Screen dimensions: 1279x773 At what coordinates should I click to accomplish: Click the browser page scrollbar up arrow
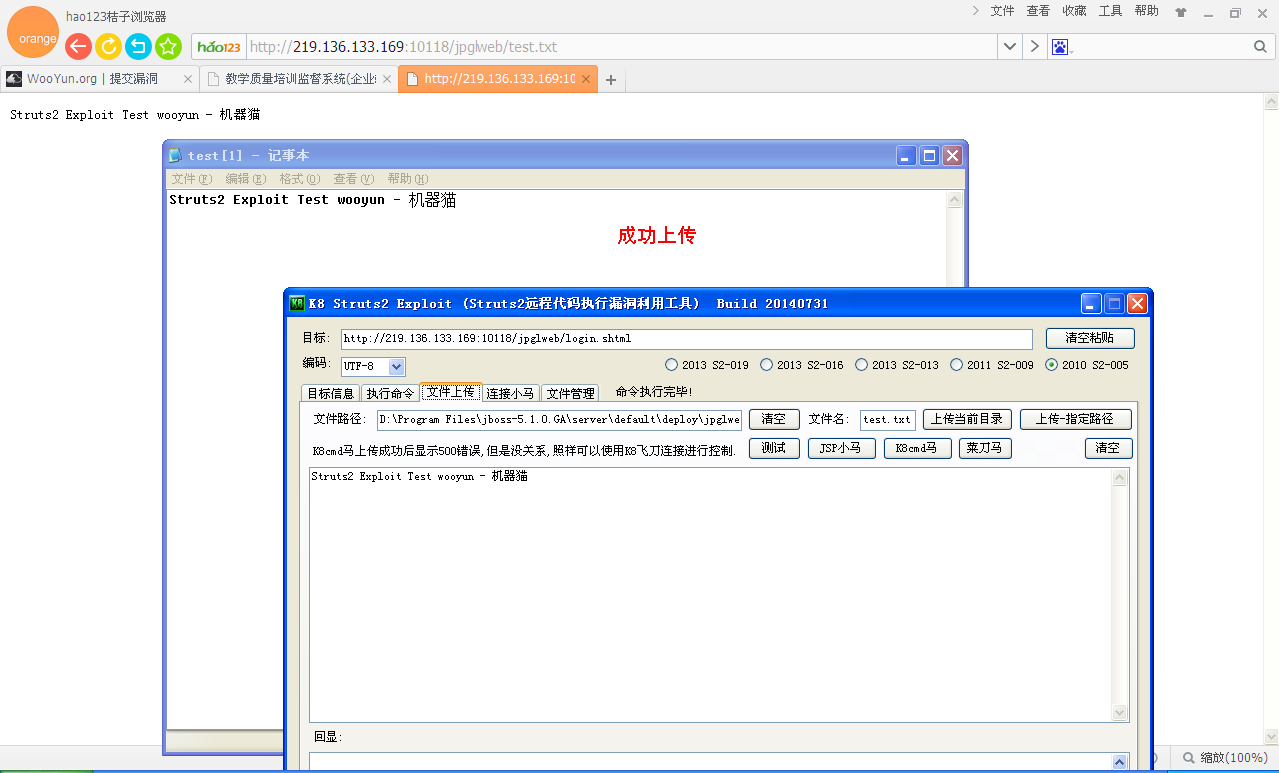pos(1271,101)
